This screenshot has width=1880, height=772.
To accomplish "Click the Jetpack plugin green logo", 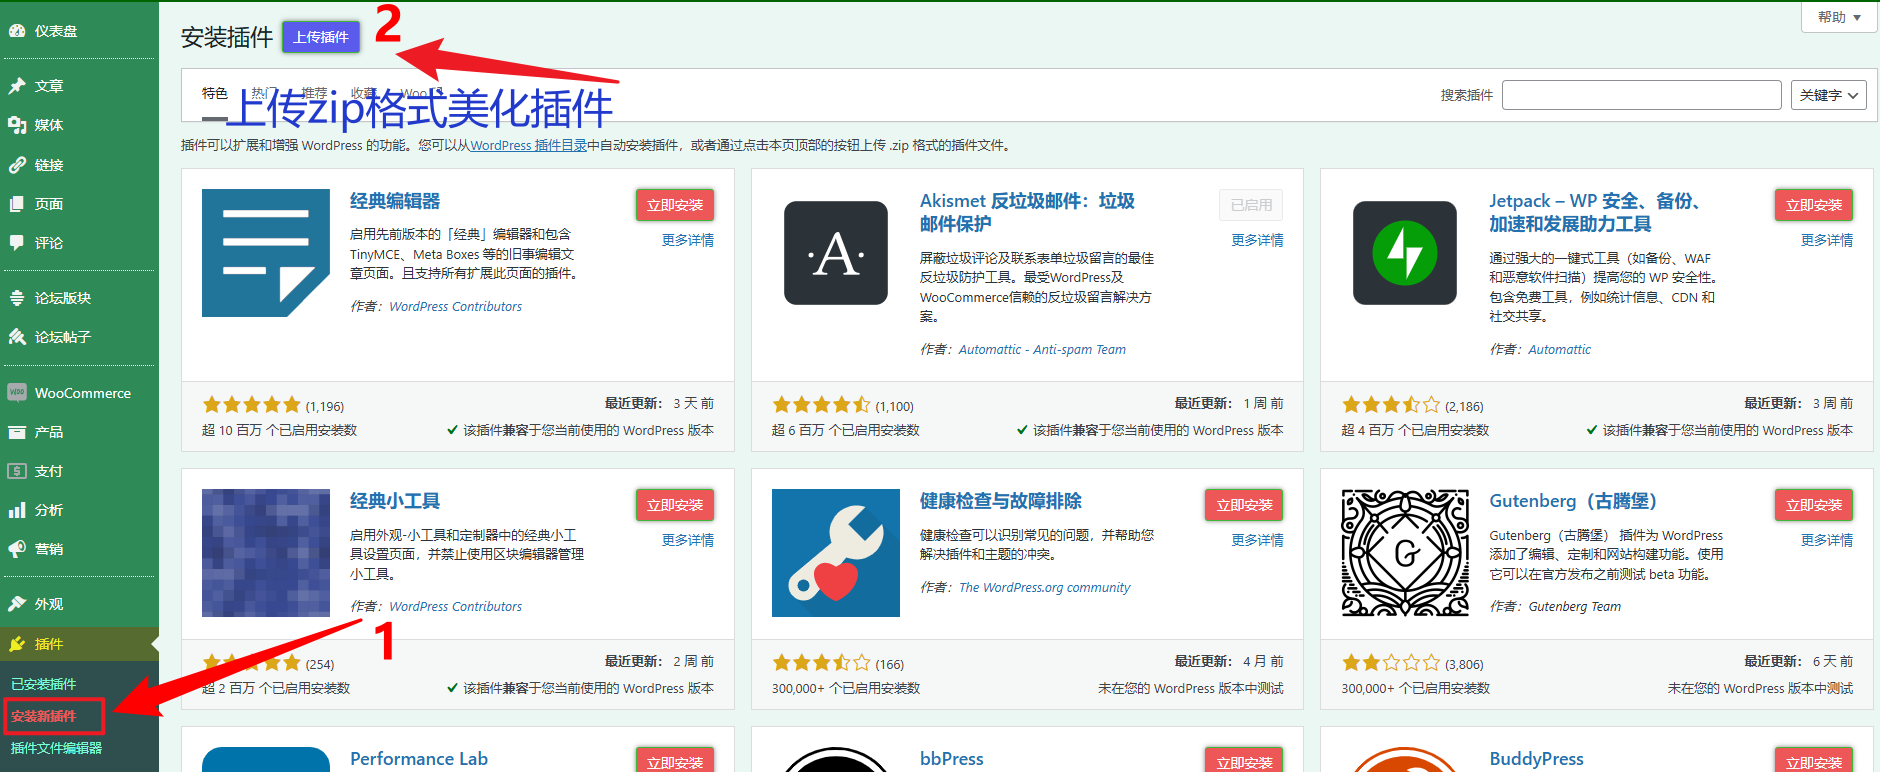I will (1404, 253).
